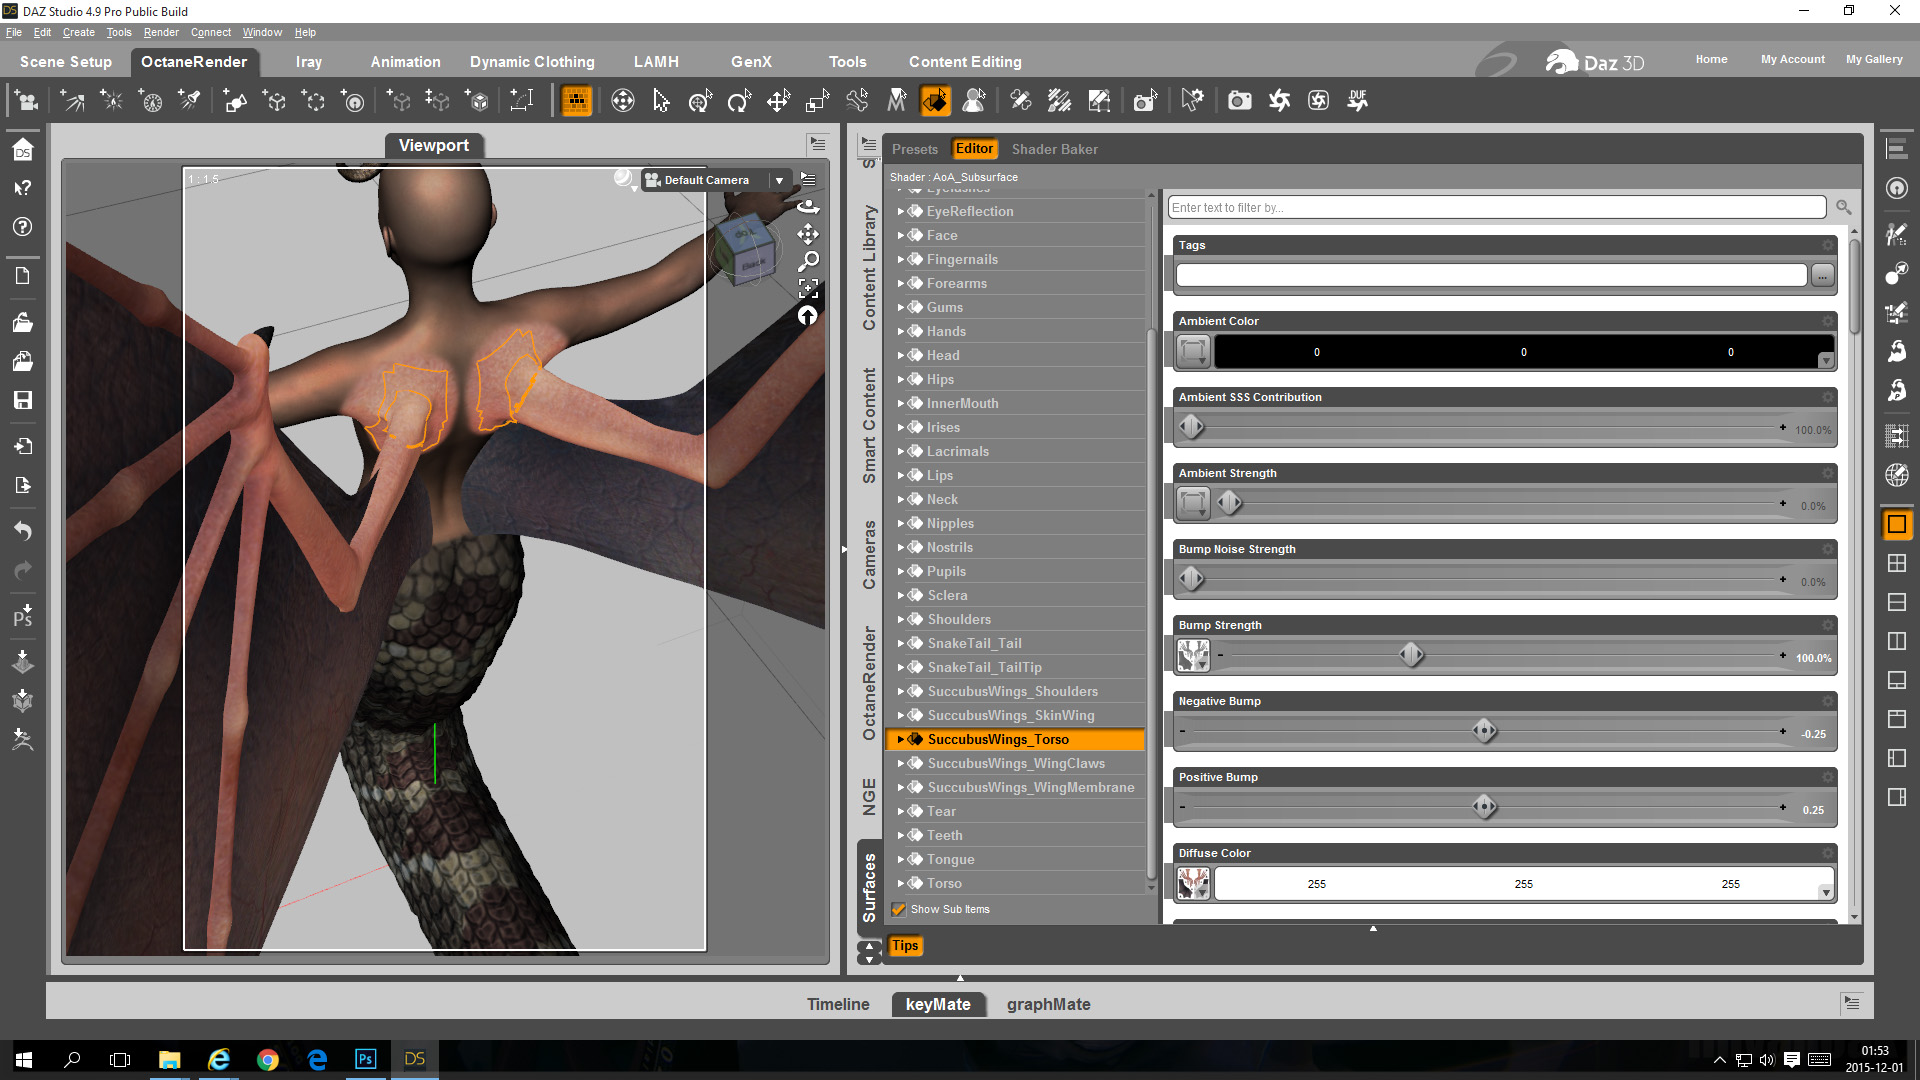This screenshot has width=1920, height=1080.
Task: Select the Node Selection arrow tool
Action: point(661,100)
